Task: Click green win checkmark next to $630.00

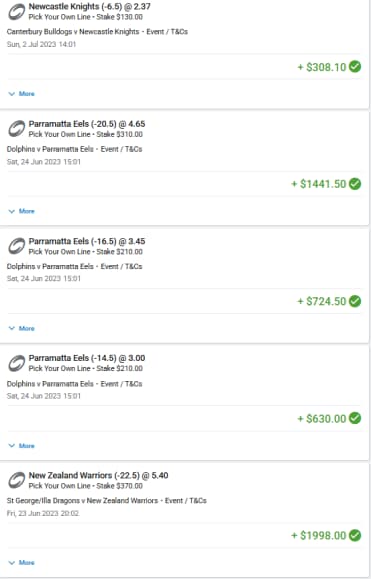Action: (x=355, y=418)
